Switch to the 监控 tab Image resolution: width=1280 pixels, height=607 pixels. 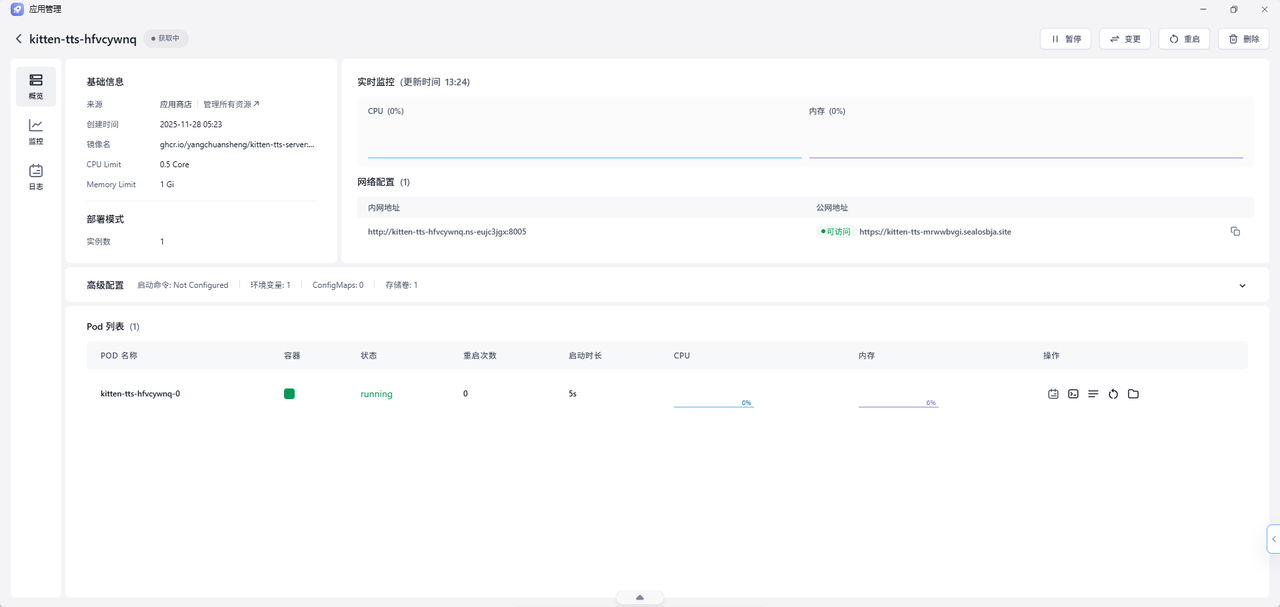36,132
